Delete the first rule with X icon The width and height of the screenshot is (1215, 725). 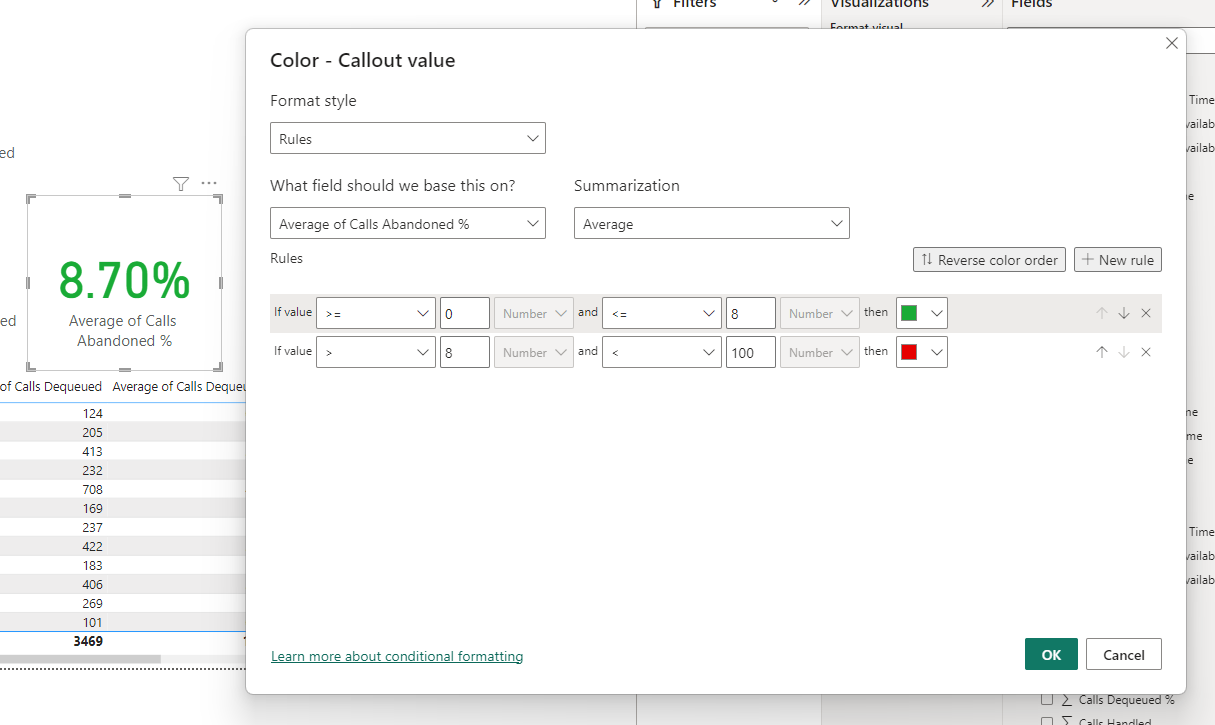click(1146, 313)
